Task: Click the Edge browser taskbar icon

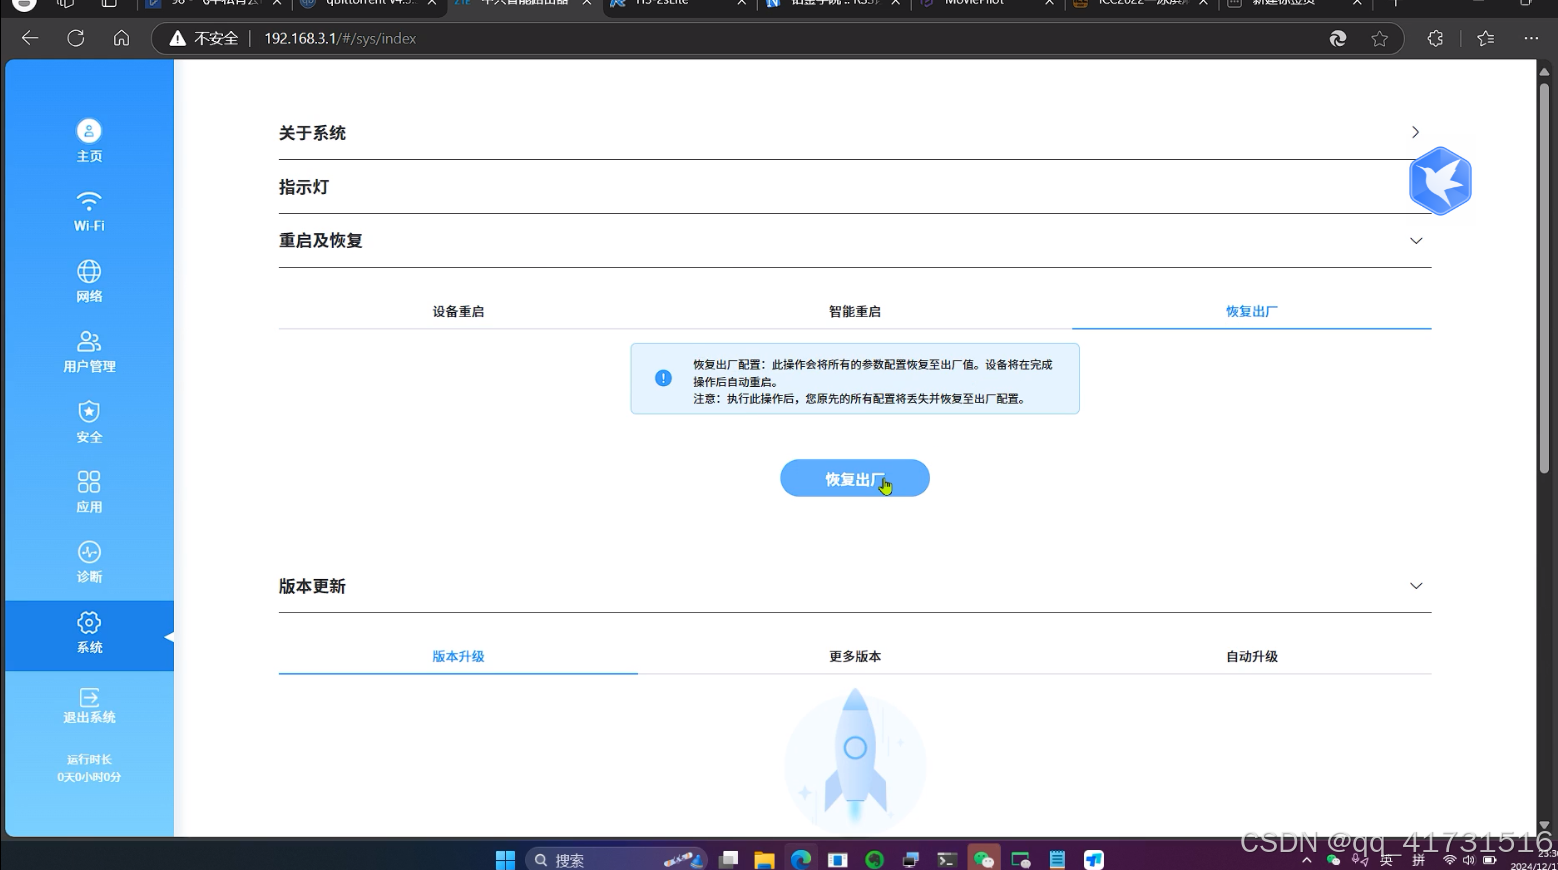Action: (x=801, y=860)
